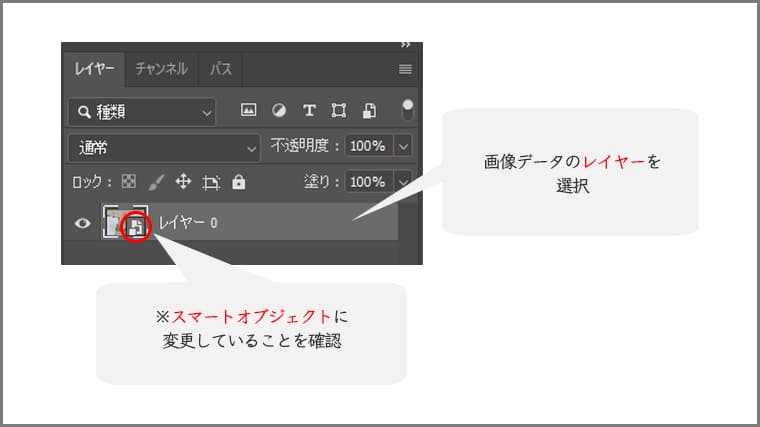Image resolution: width=760 pixels, height=427 pixels.
Task: Expand the 塗り slider arrow
Action: tap(403, 182)
